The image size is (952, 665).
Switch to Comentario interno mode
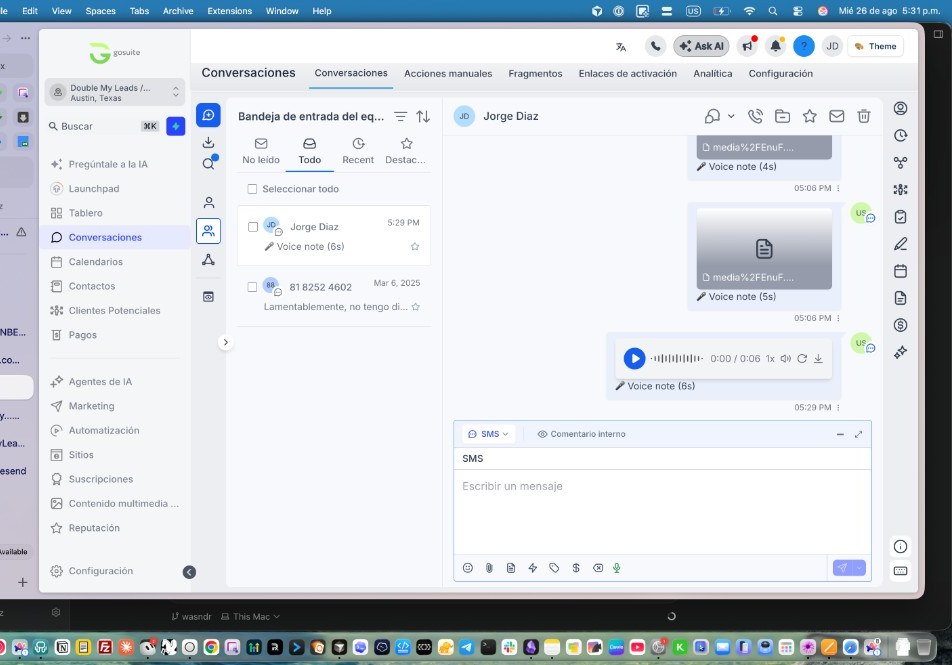tap(582, 434)
